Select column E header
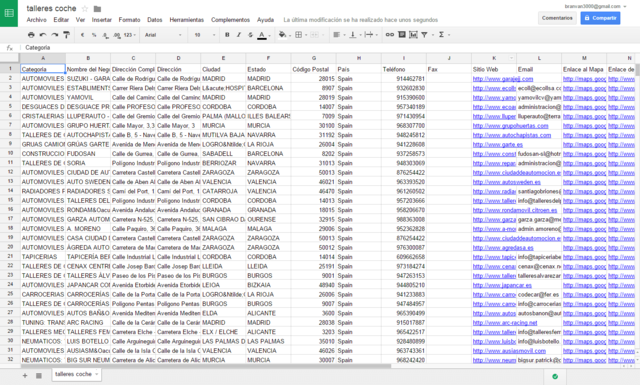 tap(223, 58)
